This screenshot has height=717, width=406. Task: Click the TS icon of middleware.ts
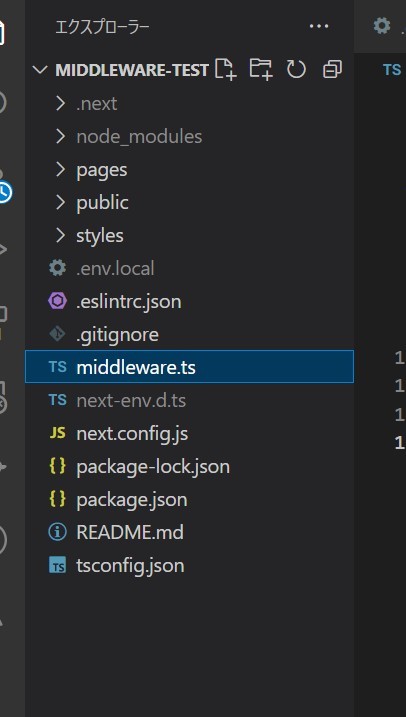58,367
